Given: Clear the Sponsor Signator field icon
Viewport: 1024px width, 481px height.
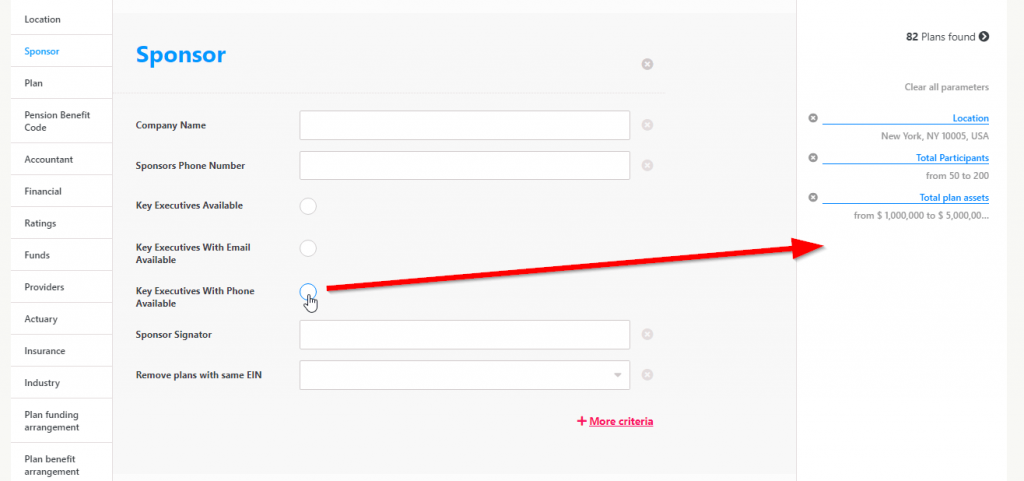Looking at the screenshot, I should click(647, 335).
